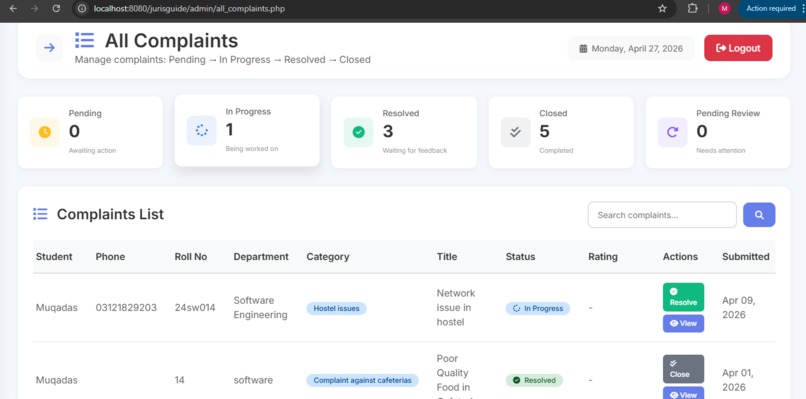Image resolution: width=806 pixels, height=399 pixels.
Task: Click the Network issue in hostel title
Action: coord(456,307)
